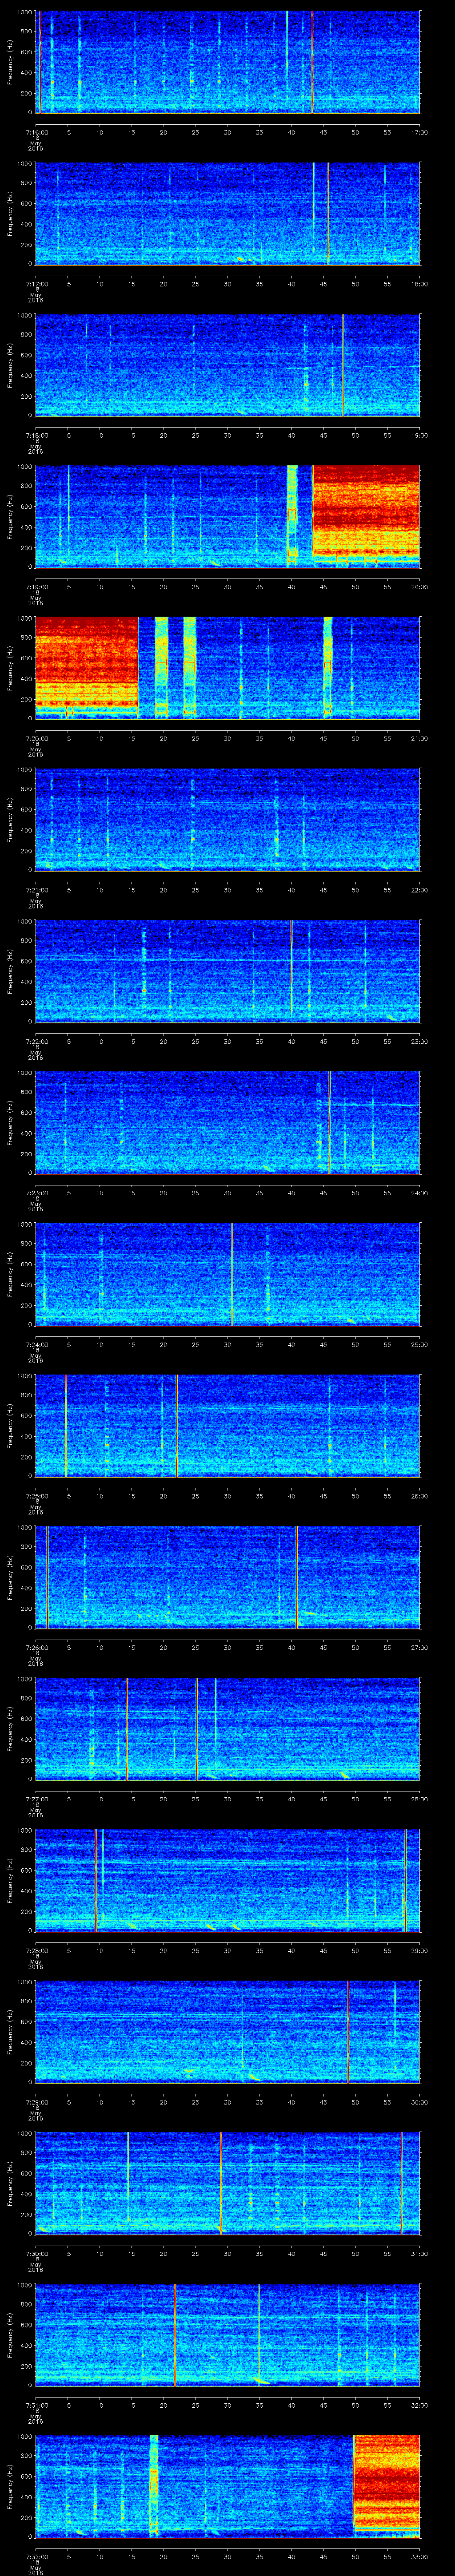The height and width of the screenshot is (2576, 455).
Task: Click the '19:00' end time label
Action: click(x=419, y=435)
